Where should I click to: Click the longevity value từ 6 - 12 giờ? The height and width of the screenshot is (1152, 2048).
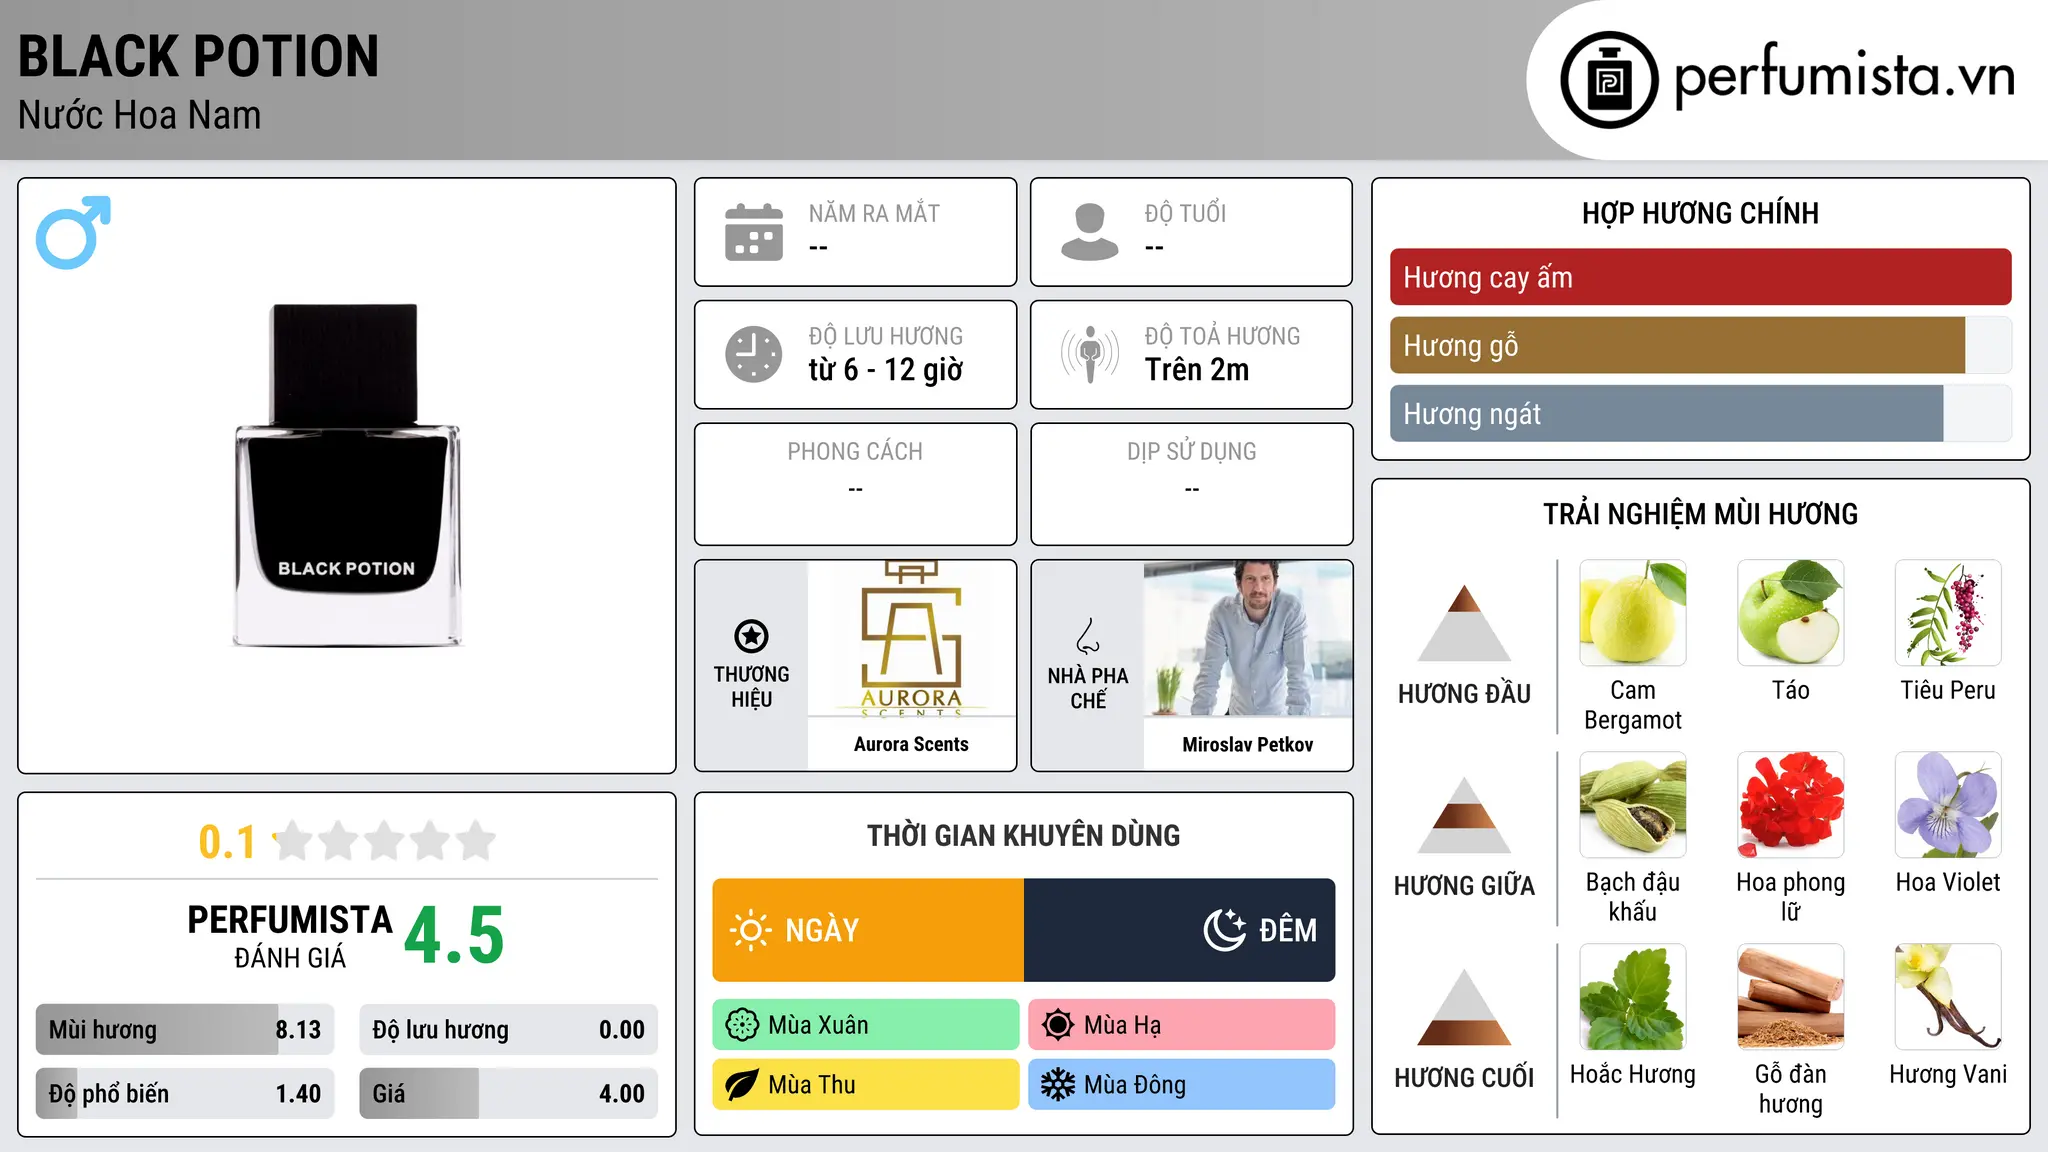[886, 369]
